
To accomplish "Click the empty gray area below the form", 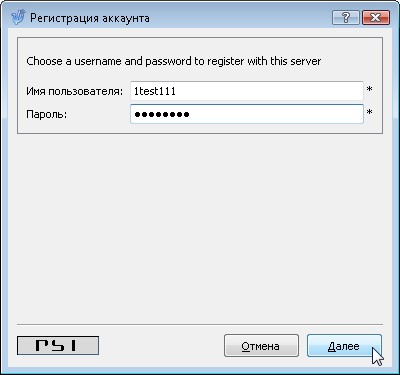I will (x=200, y=228).
